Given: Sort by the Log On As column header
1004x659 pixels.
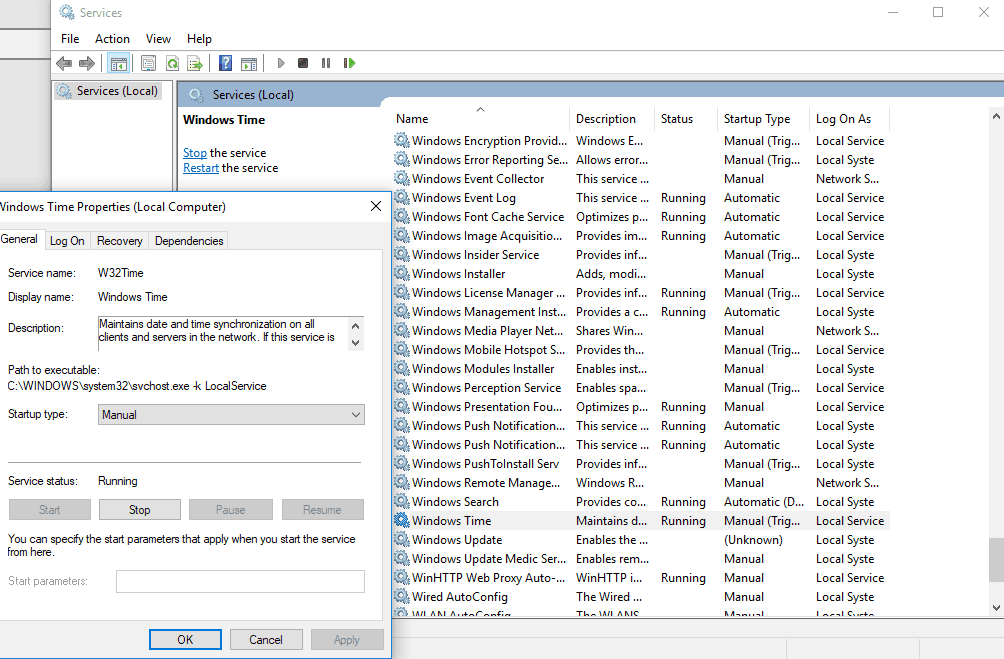Looking at the screenshot, I should click(x=849, y=118).
